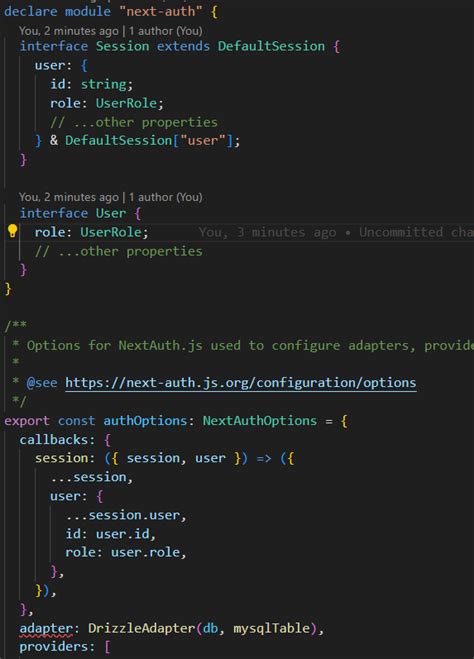Viewport: 474px width, 659px height.
Task: Click 'UserRole' on Session's role line
Action: point(126,103)
